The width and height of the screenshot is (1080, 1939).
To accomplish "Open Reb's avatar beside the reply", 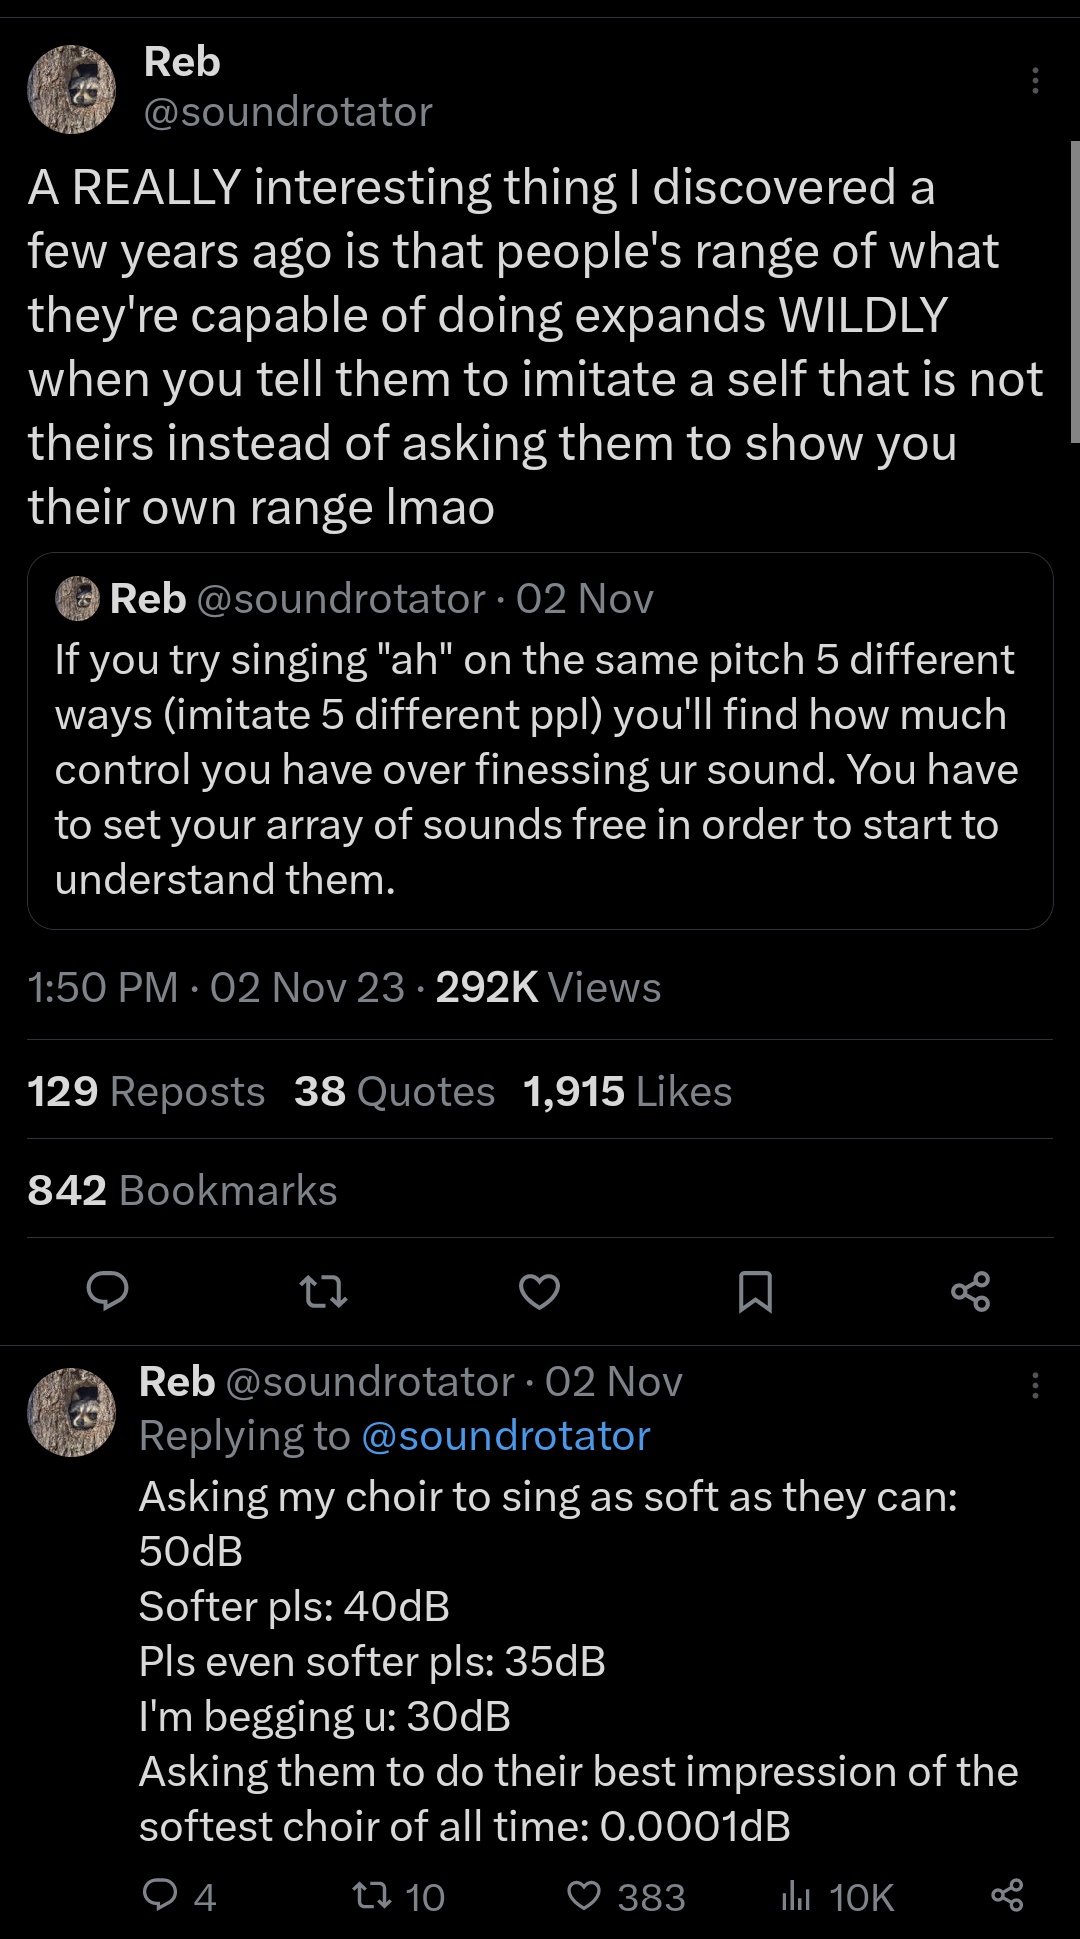I will tap(71, 1412).
